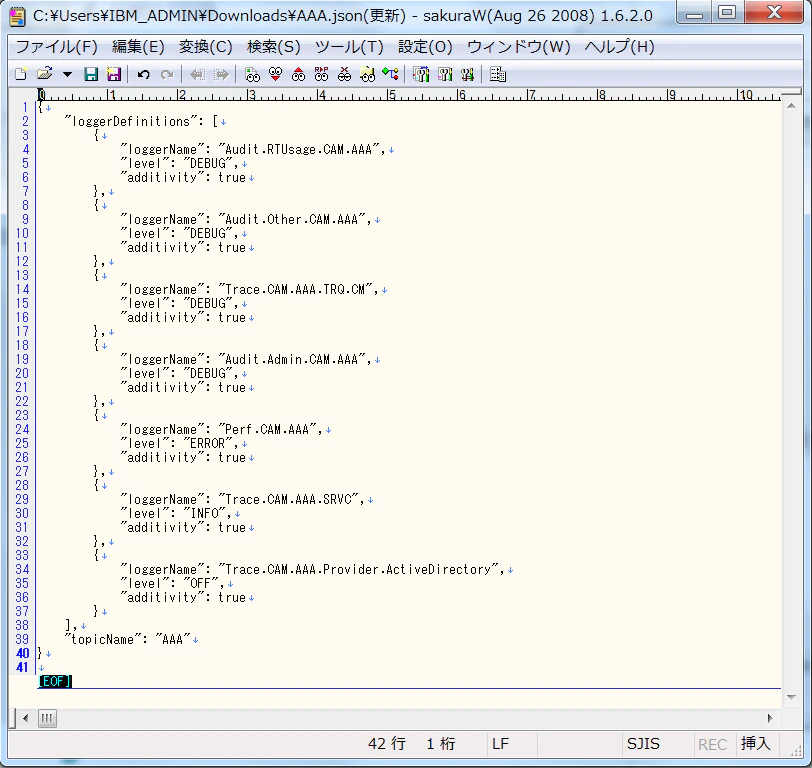Open the ファイル(F) menu
This screenshot has height=768, width=812.
click(x=57, y=47)
